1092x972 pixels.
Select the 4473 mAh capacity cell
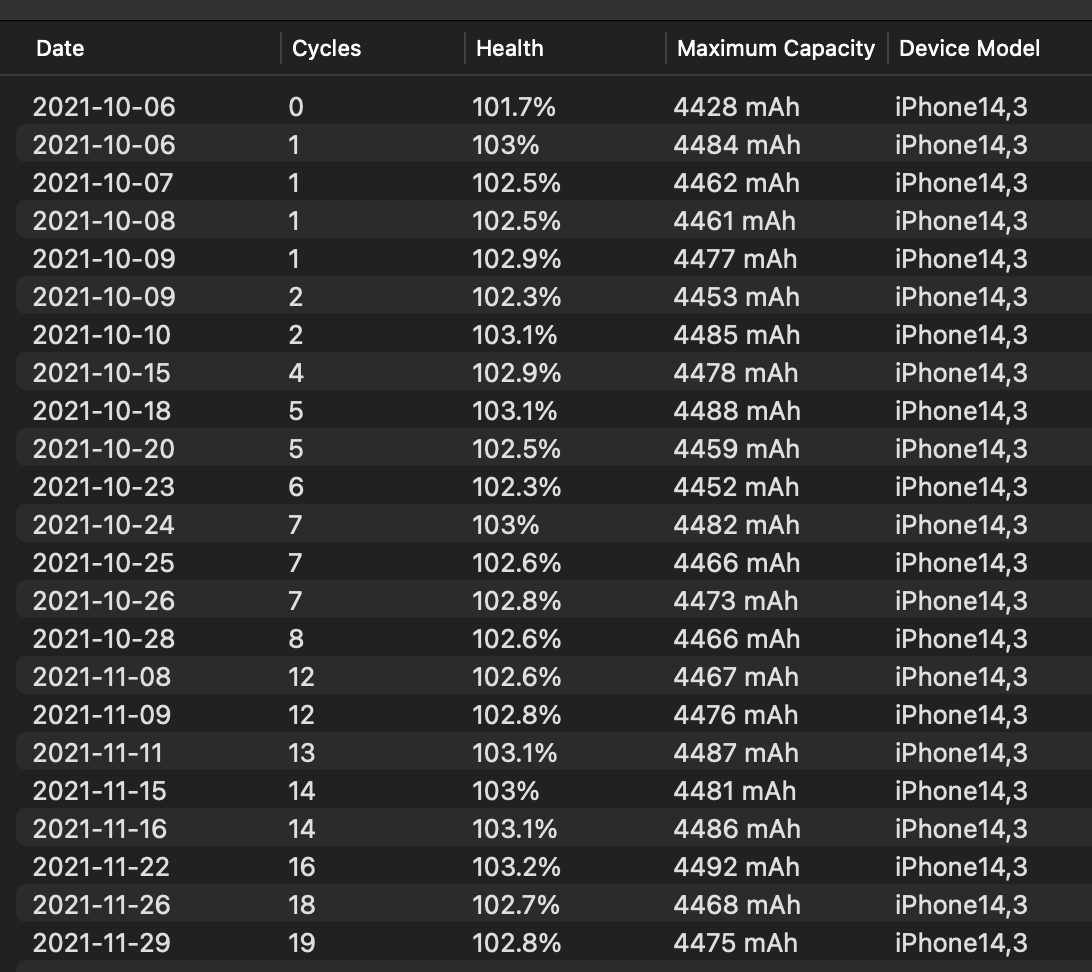pyautogui.click(x=735, y=600)
